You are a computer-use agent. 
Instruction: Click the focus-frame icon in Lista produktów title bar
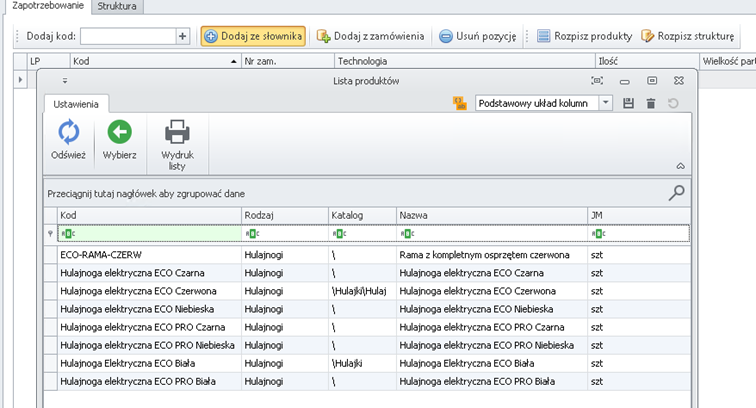click(x=596, y=80)
